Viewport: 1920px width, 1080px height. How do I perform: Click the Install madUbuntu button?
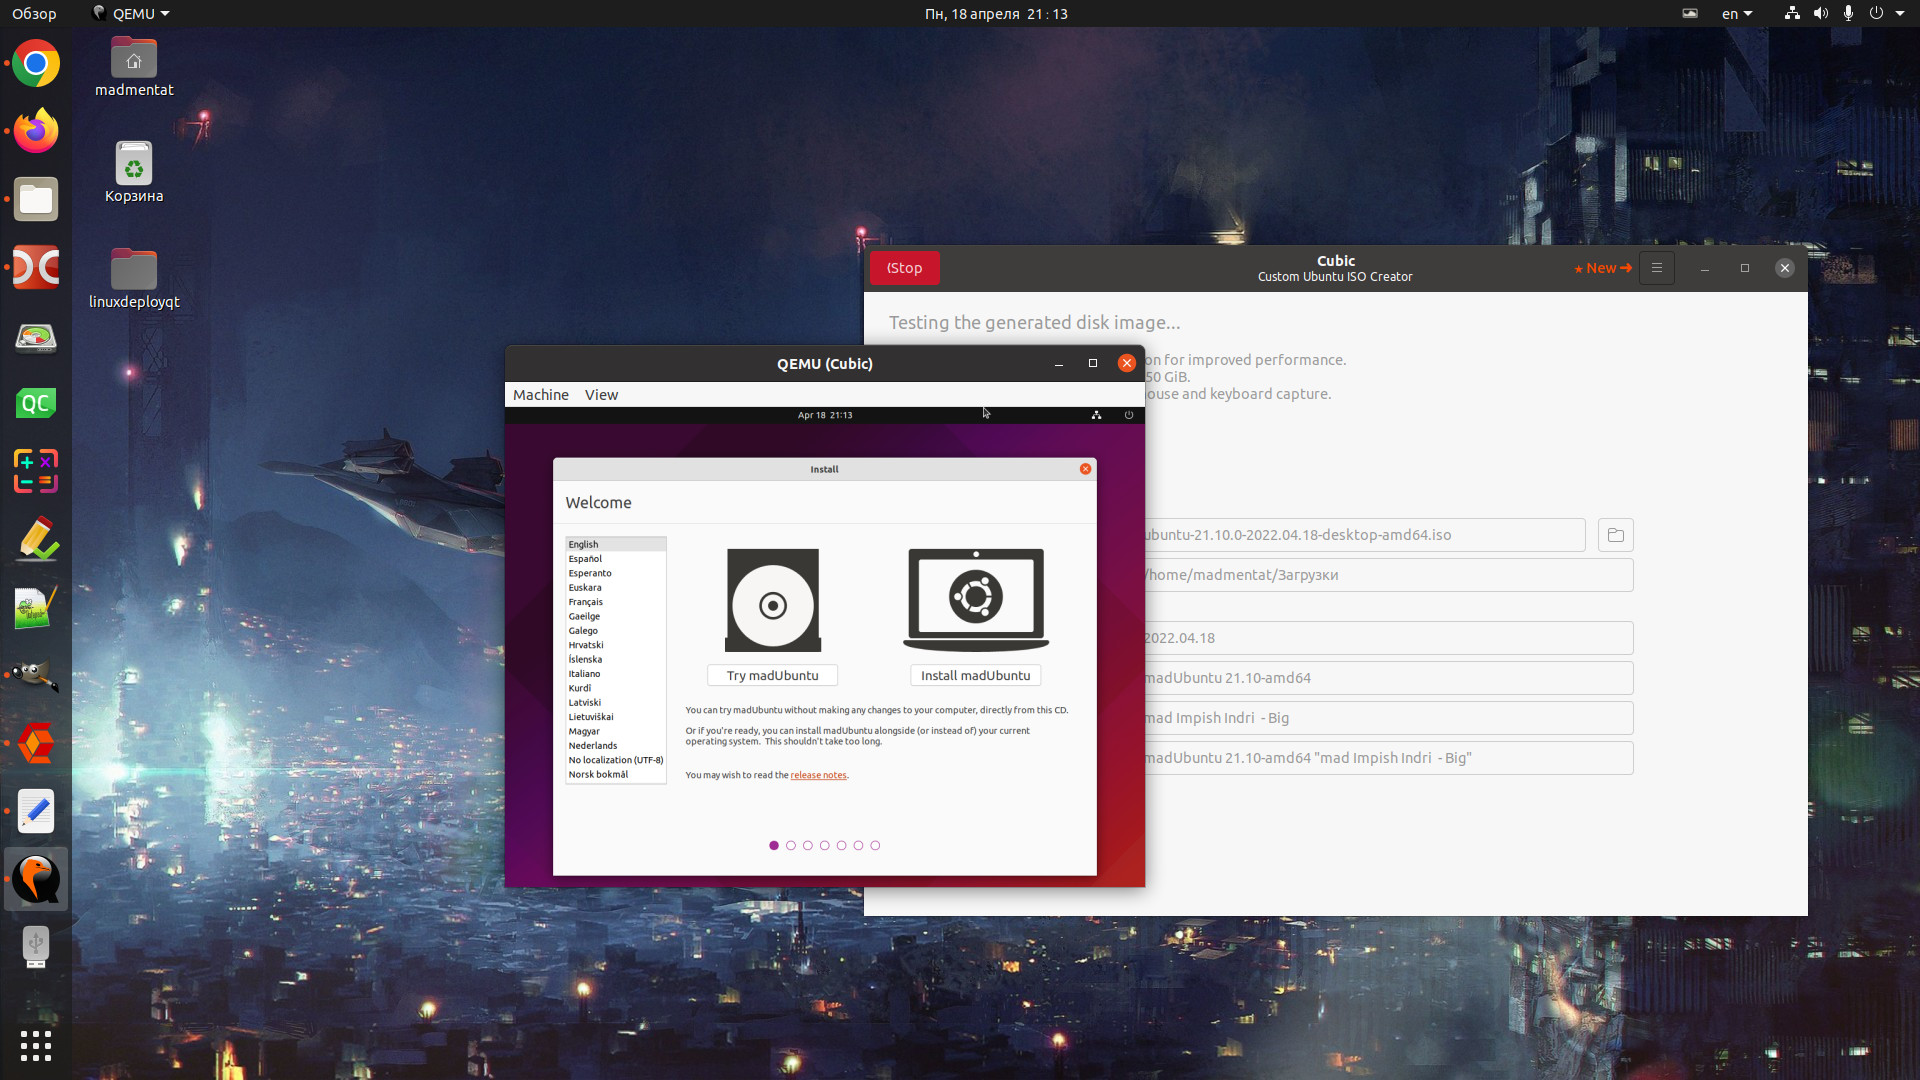click(x=976, y=676)
